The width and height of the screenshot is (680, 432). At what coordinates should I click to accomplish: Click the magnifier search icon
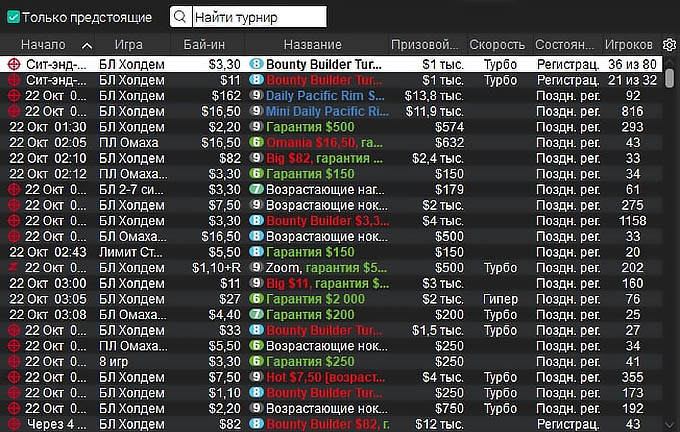coord(180,17)
